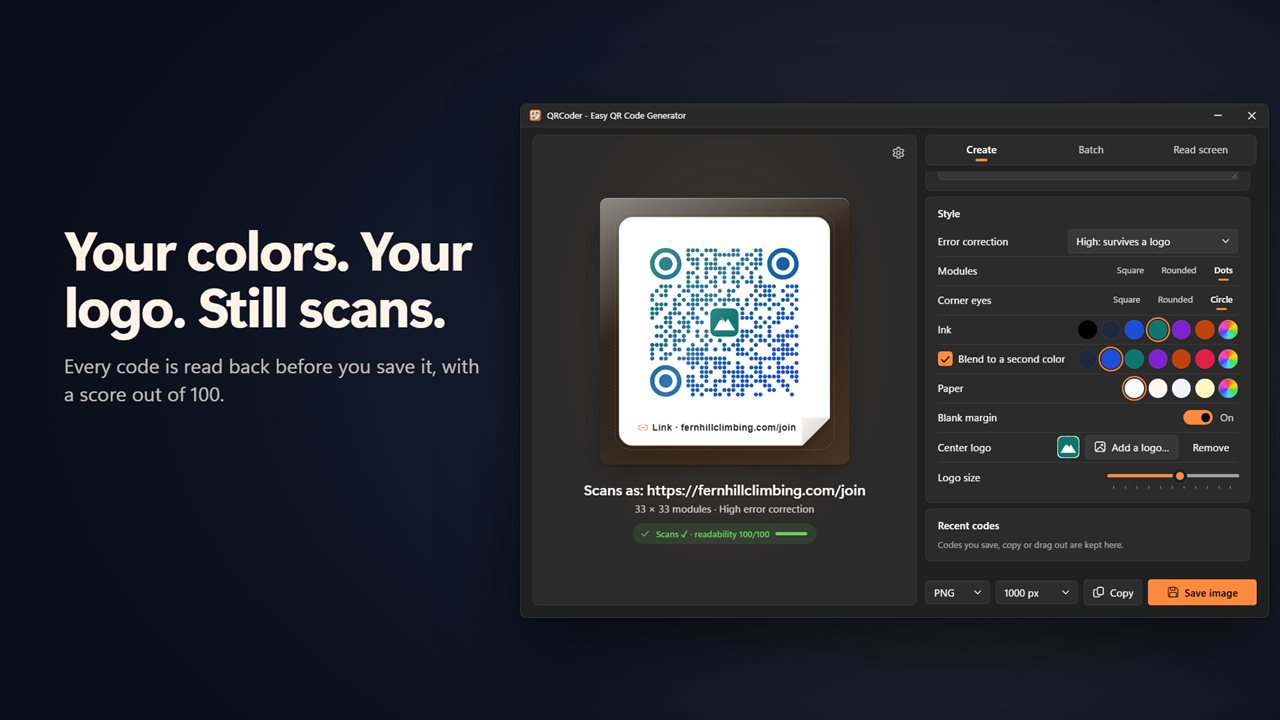1280x720 pixels.
Task: Switch to the Batch tab
Action: point(1091,150)
